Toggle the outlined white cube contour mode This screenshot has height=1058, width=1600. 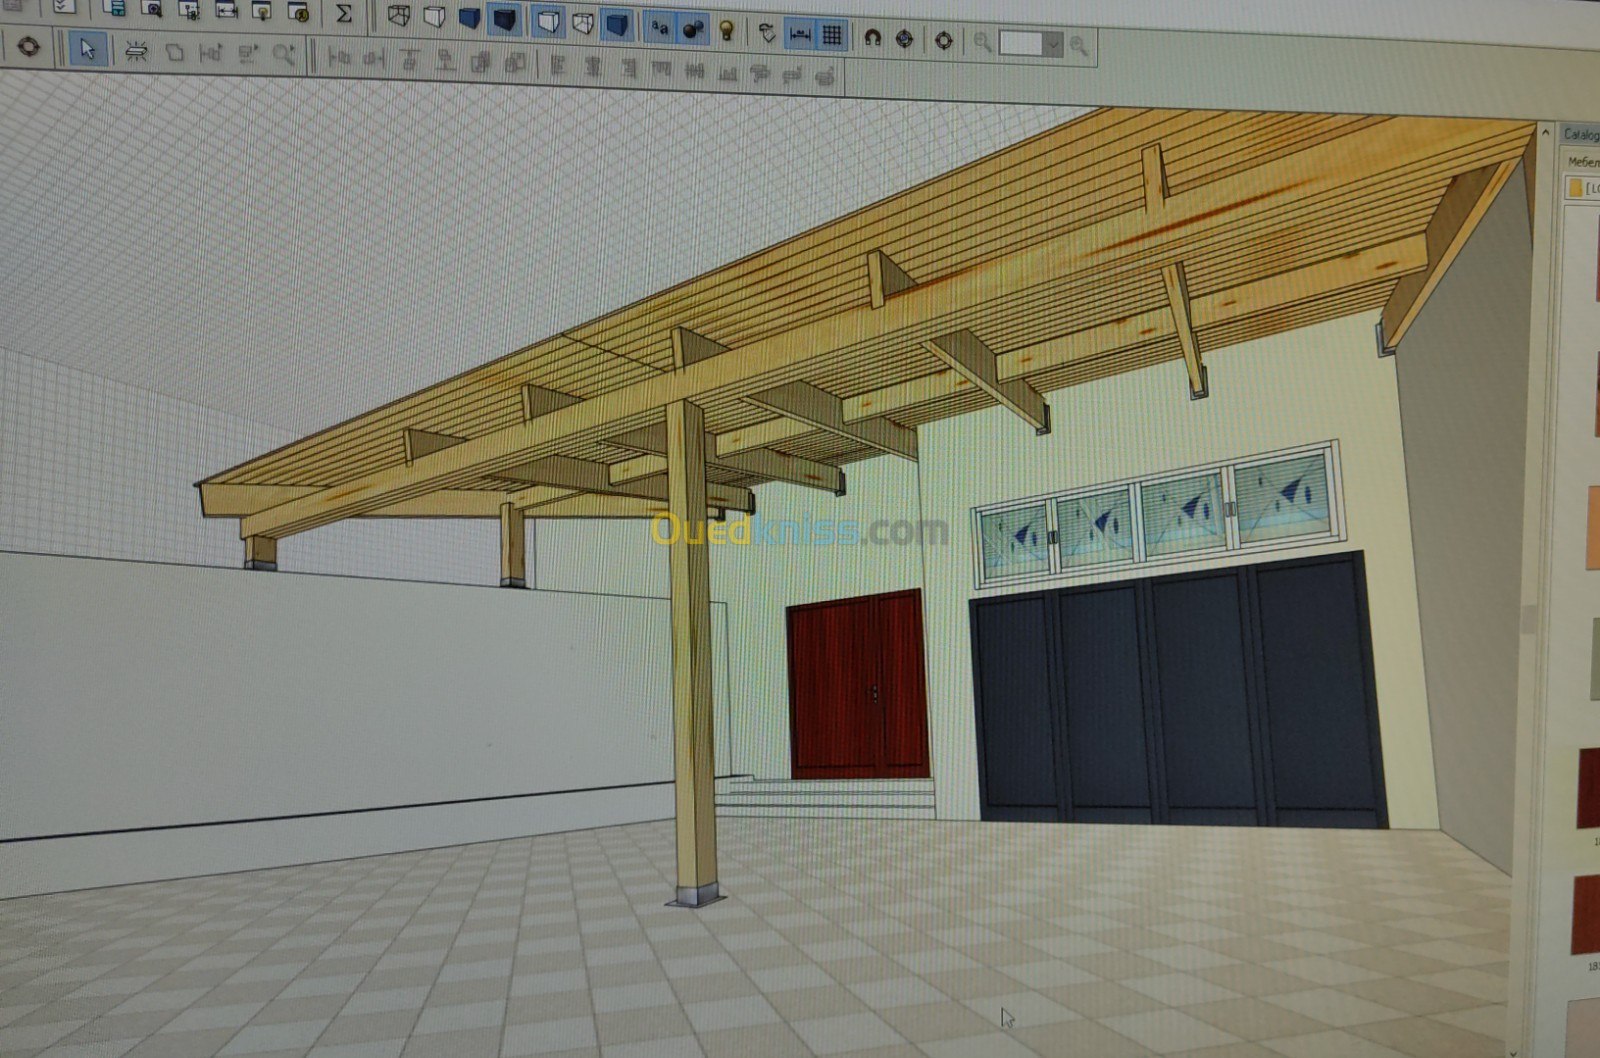click(x=547, y=22)
